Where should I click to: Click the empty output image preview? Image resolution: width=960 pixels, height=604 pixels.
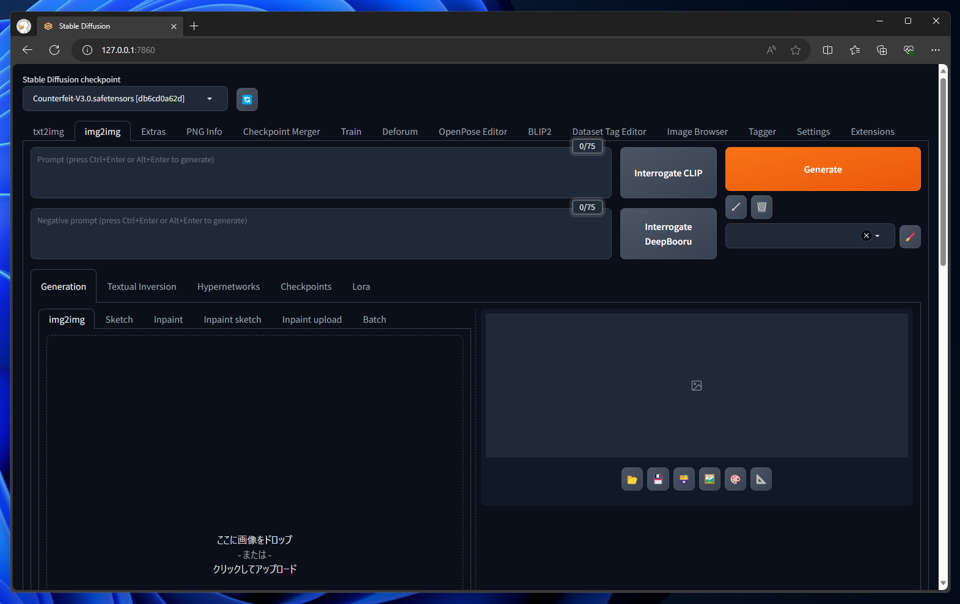[697, 386]
